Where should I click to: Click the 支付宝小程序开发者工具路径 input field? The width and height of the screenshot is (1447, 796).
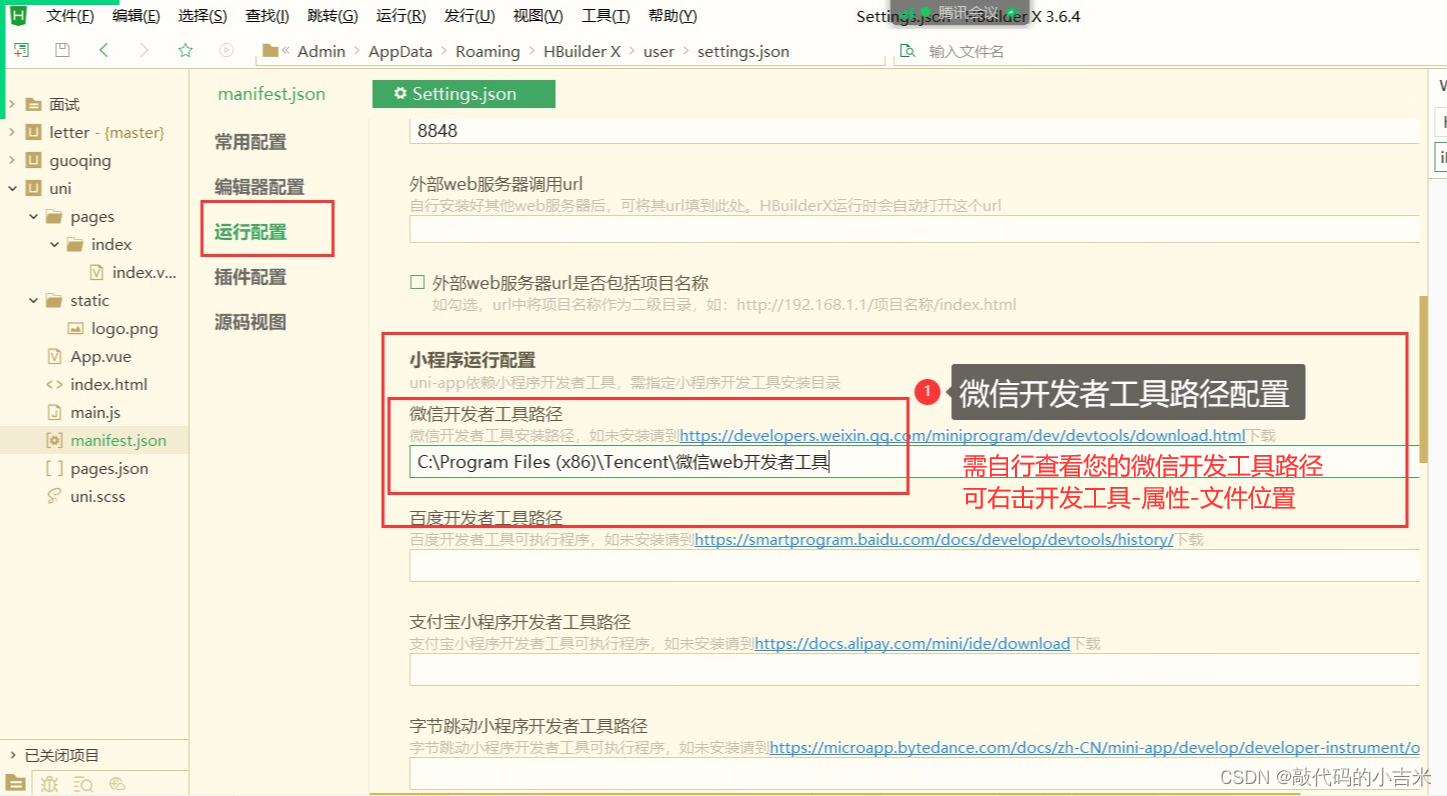tap(914, 669)
